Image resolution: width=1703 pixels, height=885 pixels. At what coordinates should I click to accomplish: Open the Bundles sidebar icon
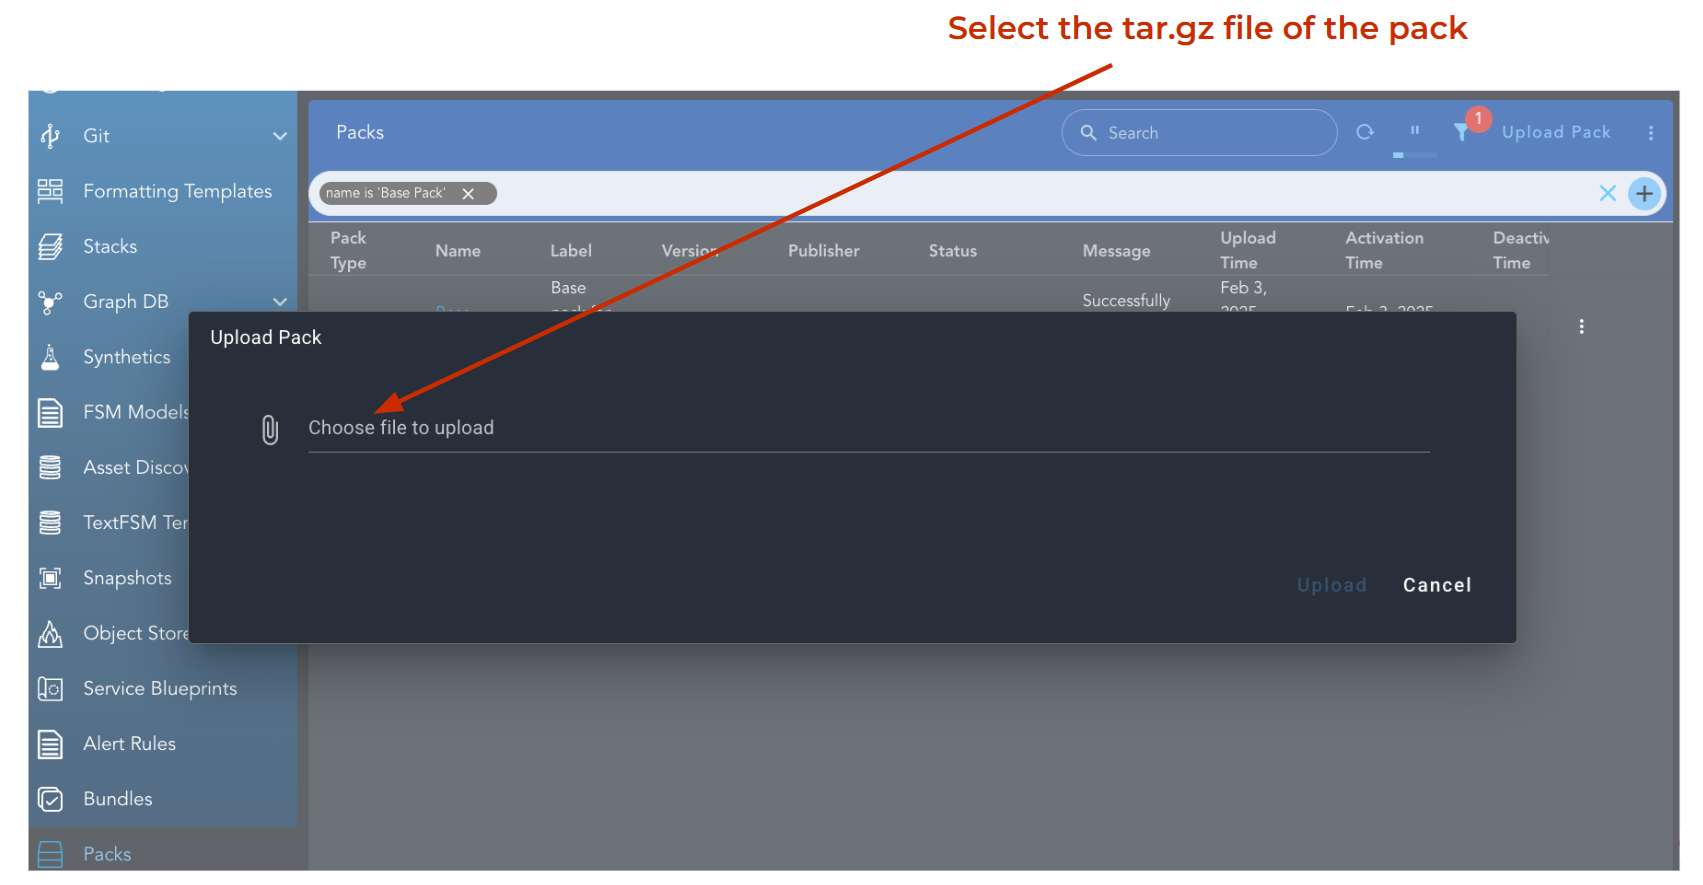(50, 799)
